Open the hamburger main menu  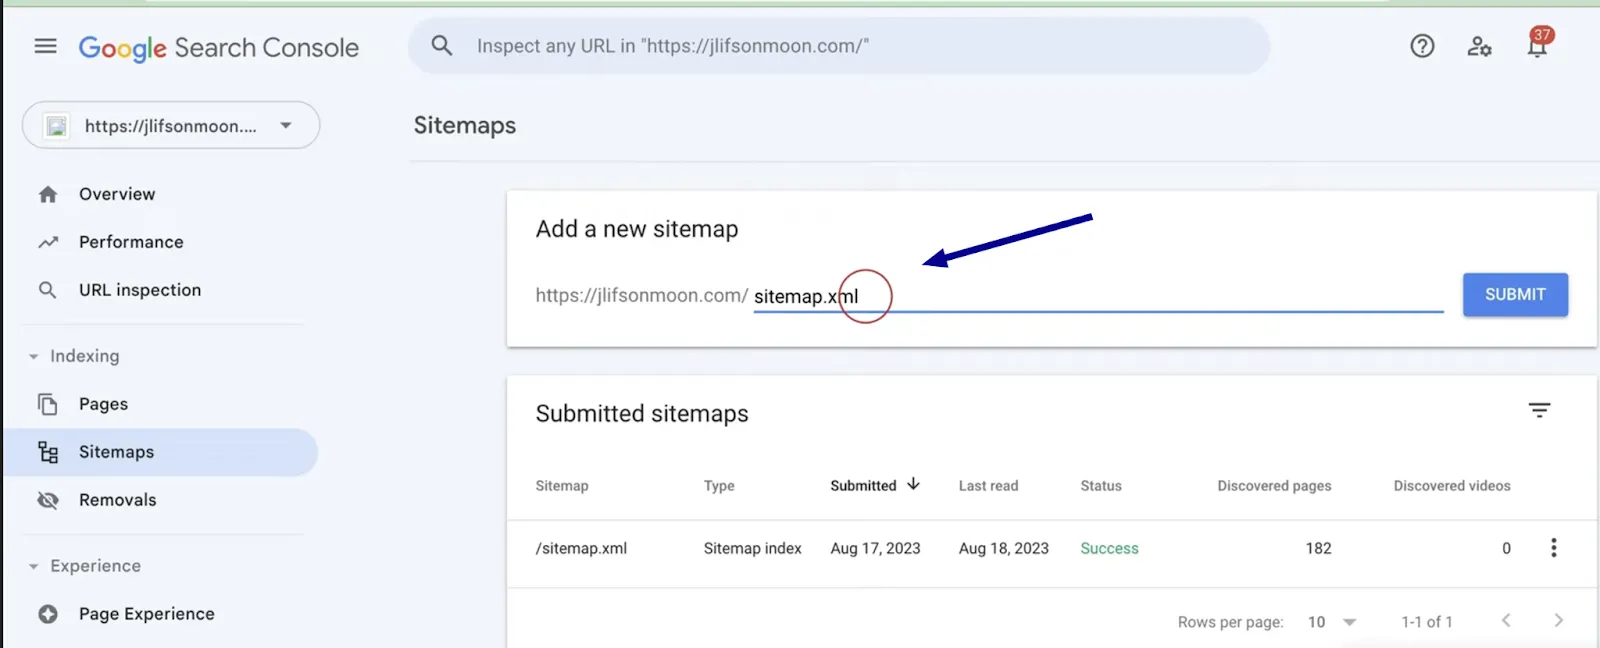point(45,46)
